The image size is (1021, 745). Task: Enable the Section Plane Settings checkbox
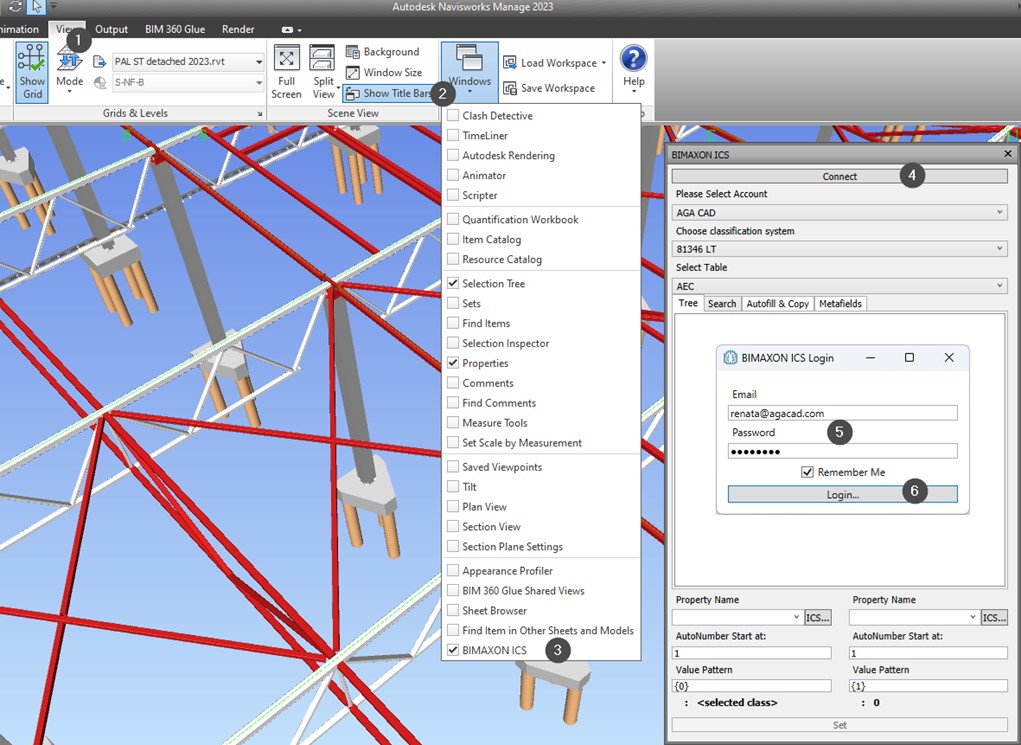coord(453,546)
